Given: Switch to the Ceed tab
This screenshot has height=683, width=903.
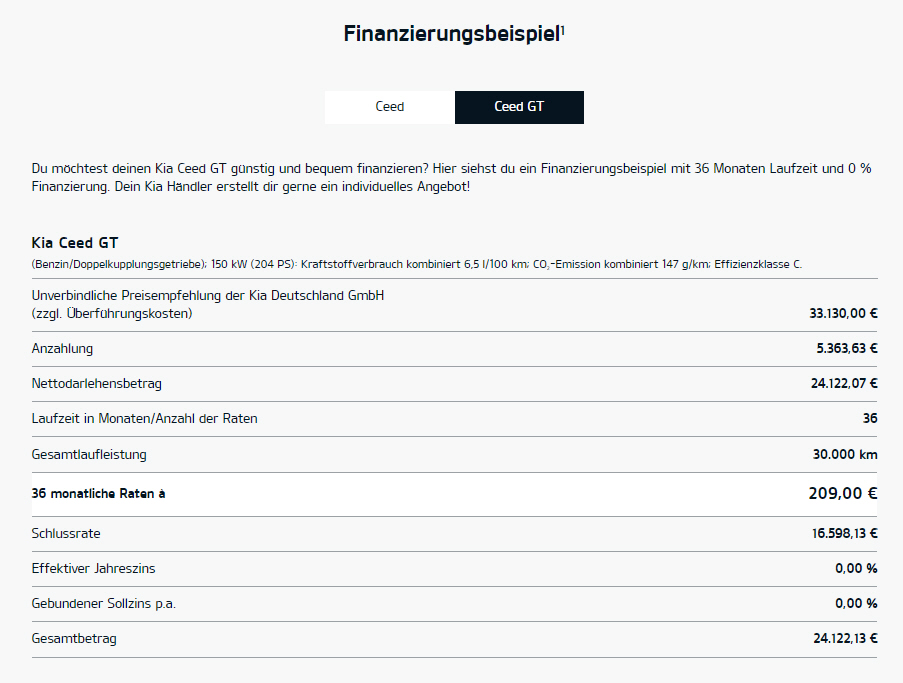Looking at the screenshot, I should tap(390, 107).
